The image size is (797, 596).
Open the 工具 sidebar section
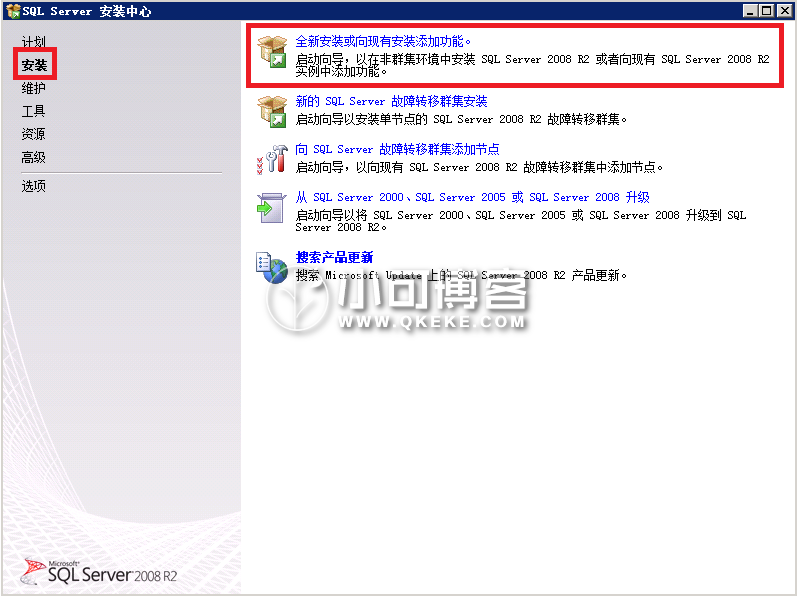tap(34, 111)
